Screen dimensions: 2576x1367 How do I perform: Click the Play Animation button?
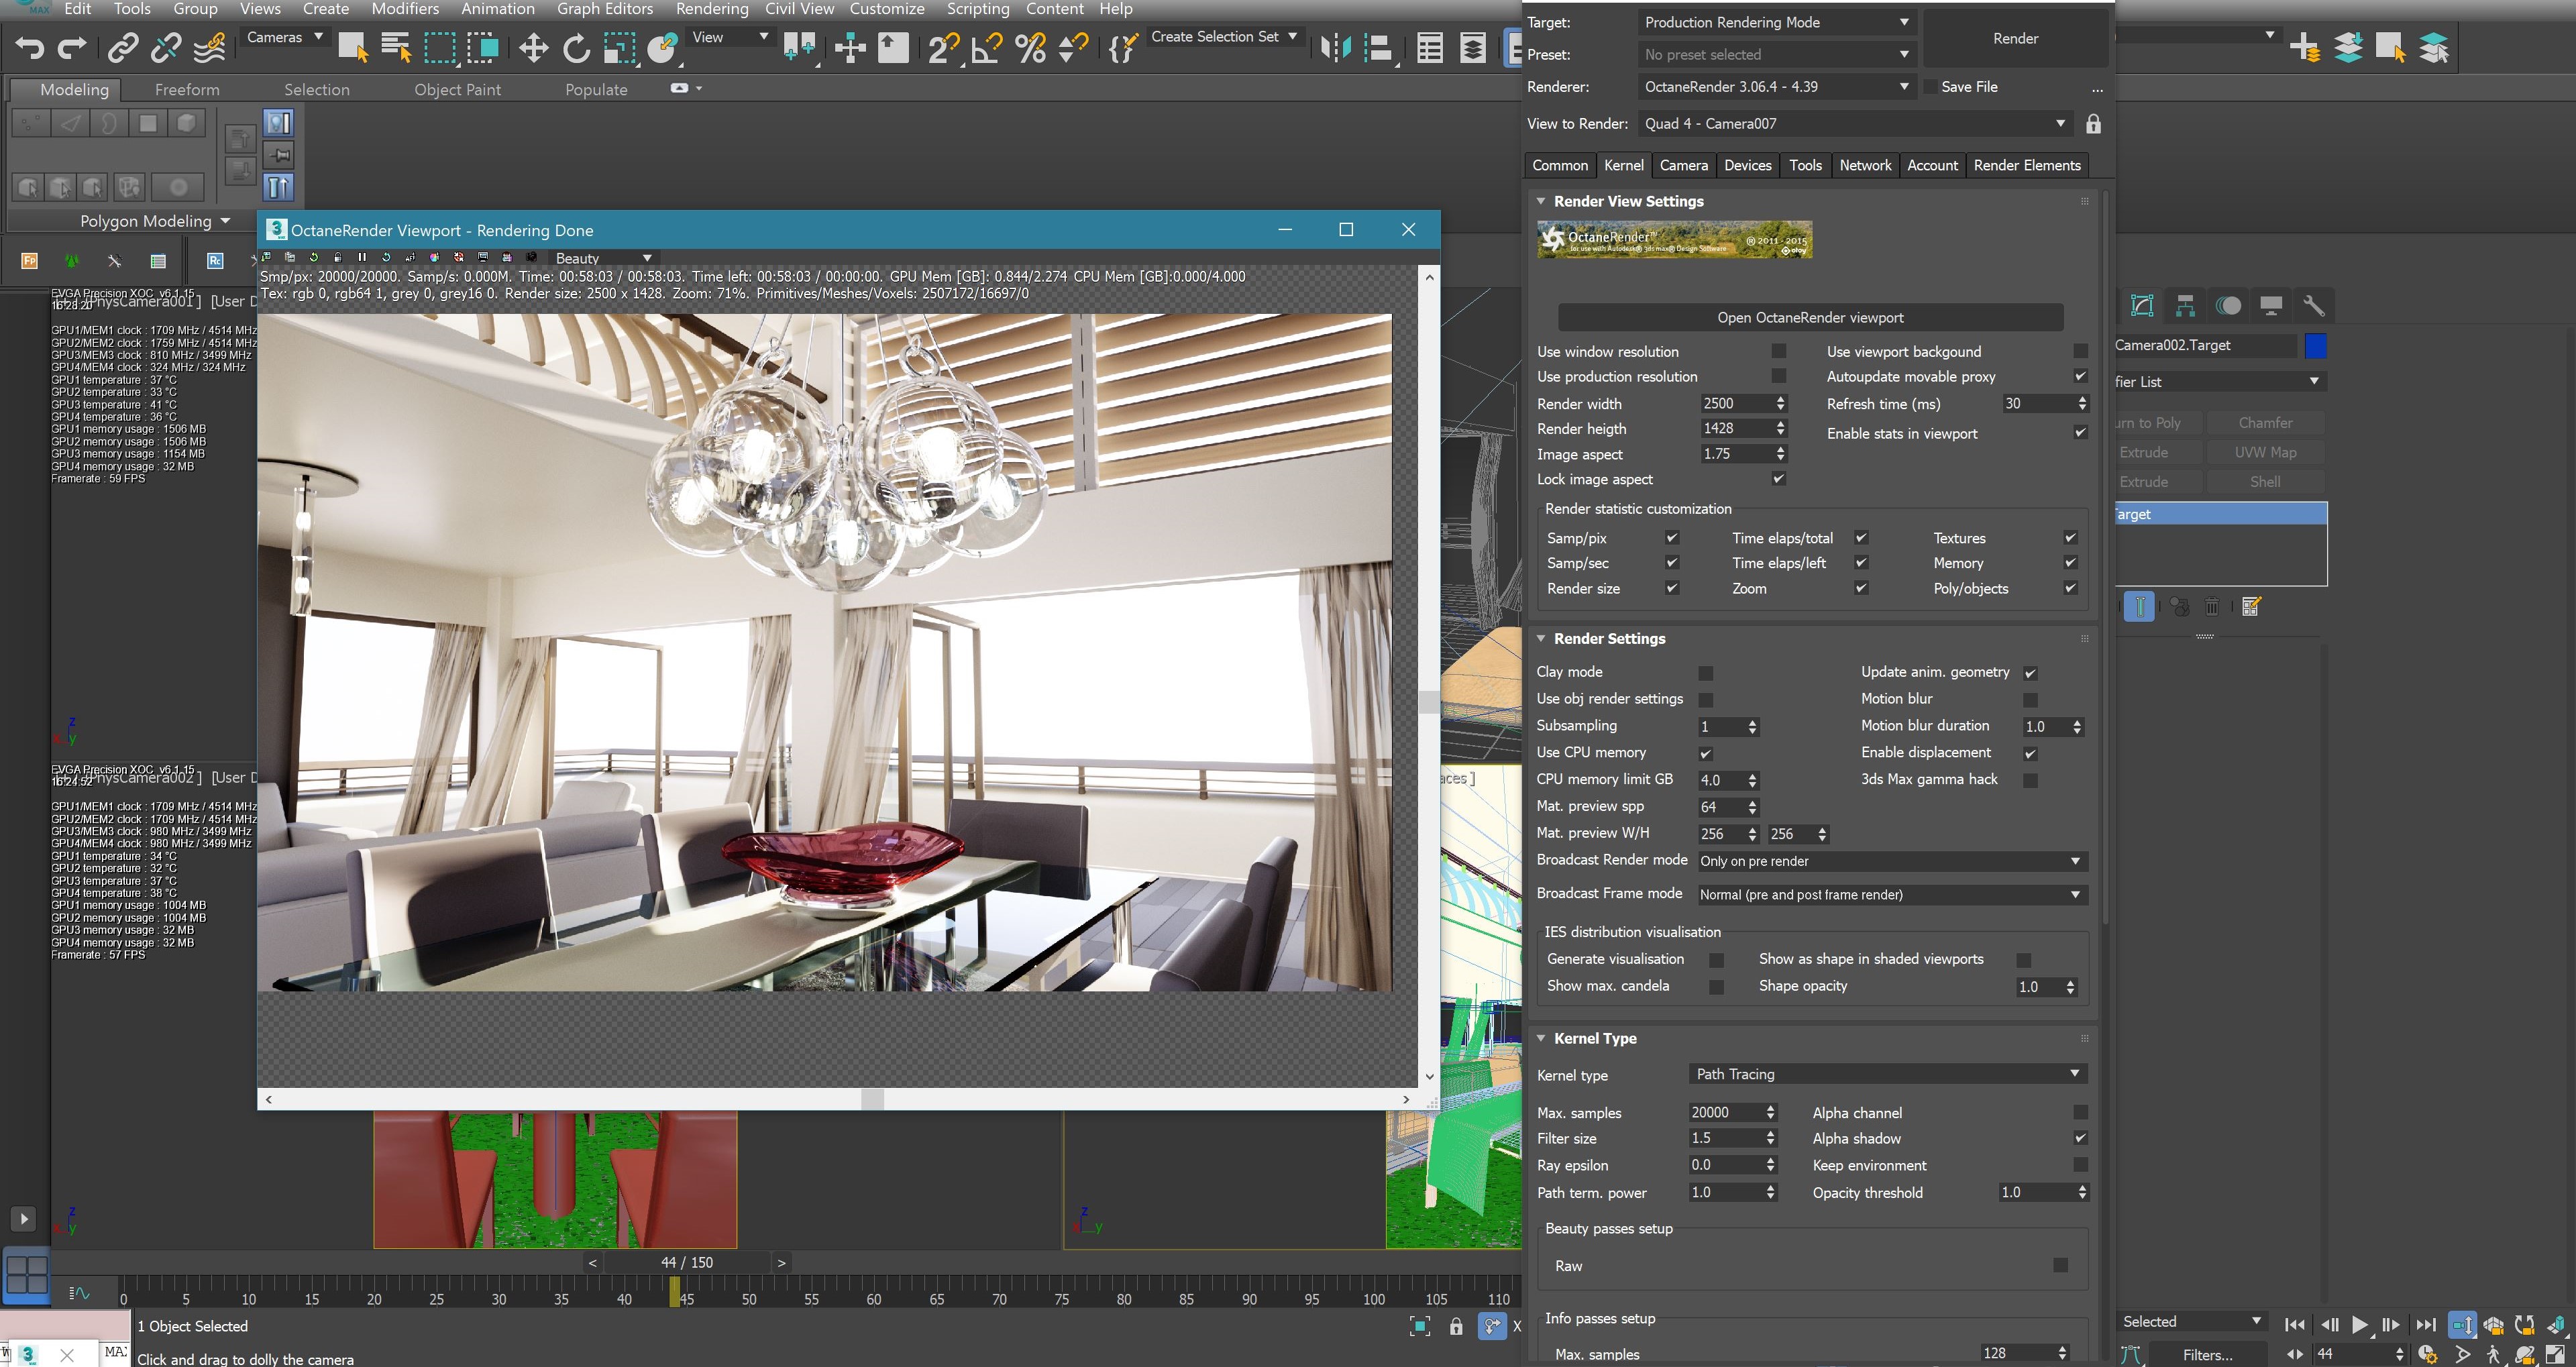[2359, 1324]
